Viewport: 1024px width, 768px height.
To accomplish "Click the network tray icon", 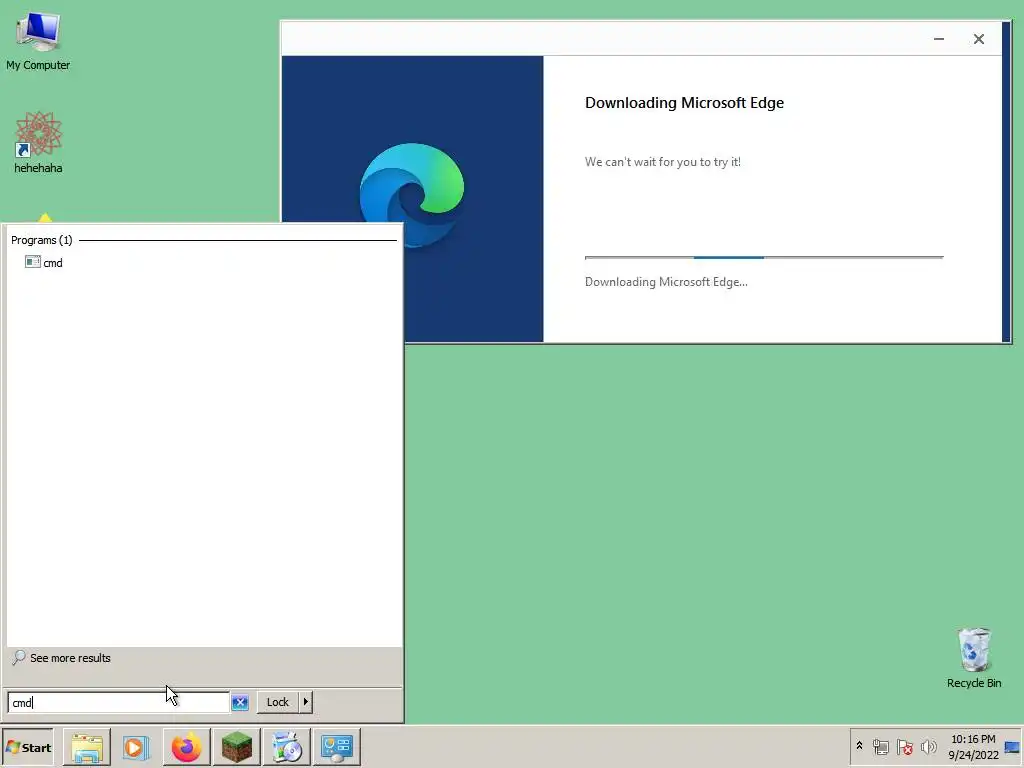I will coord(880,746).
